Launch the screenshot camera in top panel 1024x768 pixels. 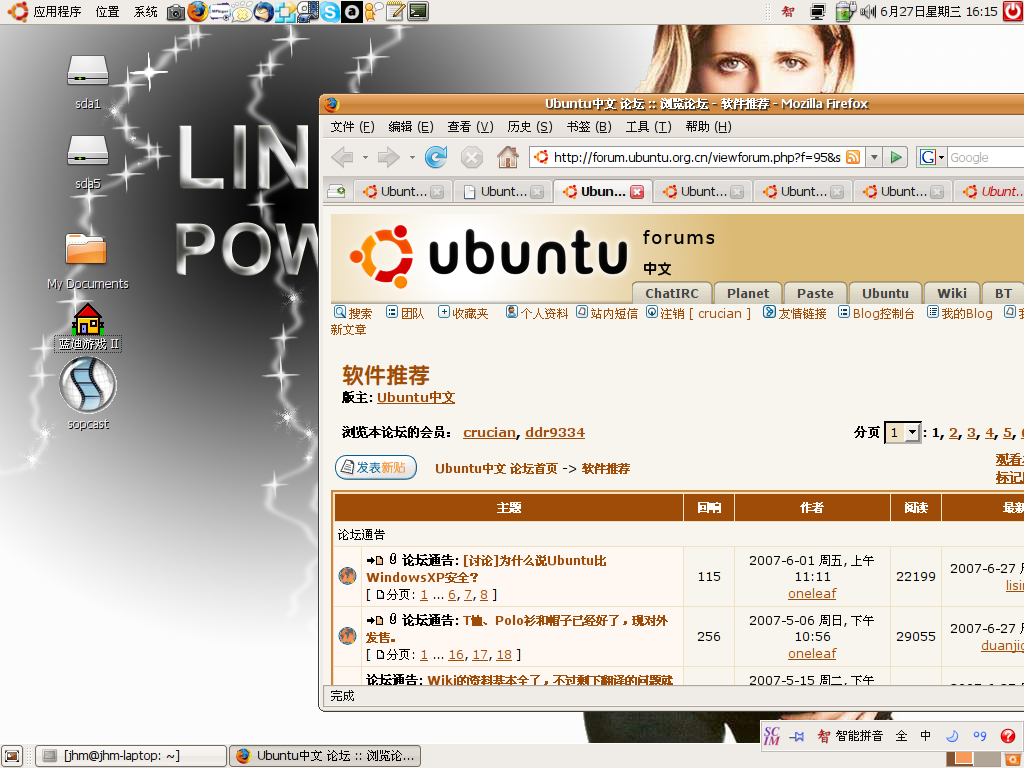tap(176, 12)
